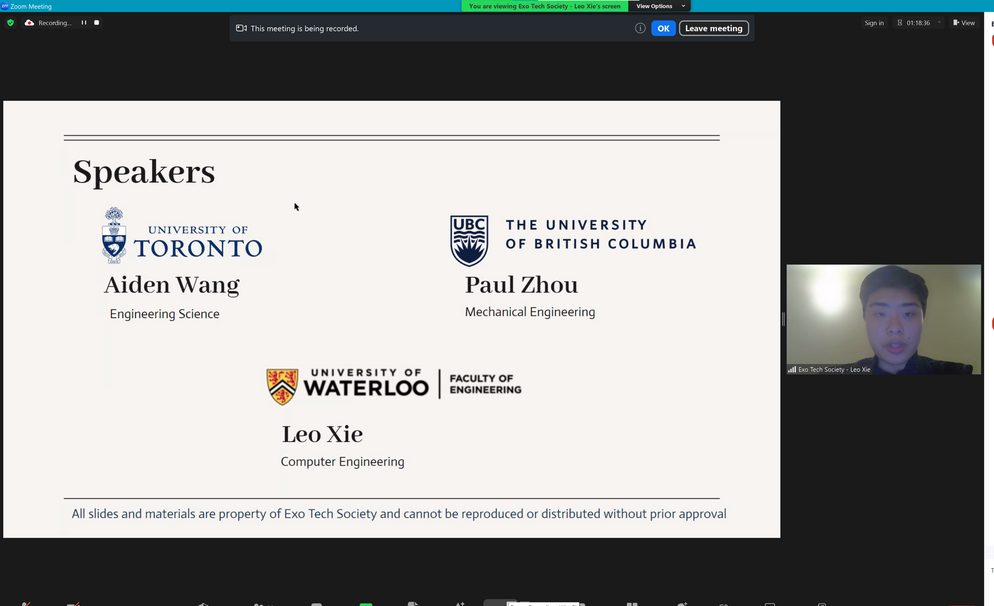Open the View Options dropdown

(654, 6)
